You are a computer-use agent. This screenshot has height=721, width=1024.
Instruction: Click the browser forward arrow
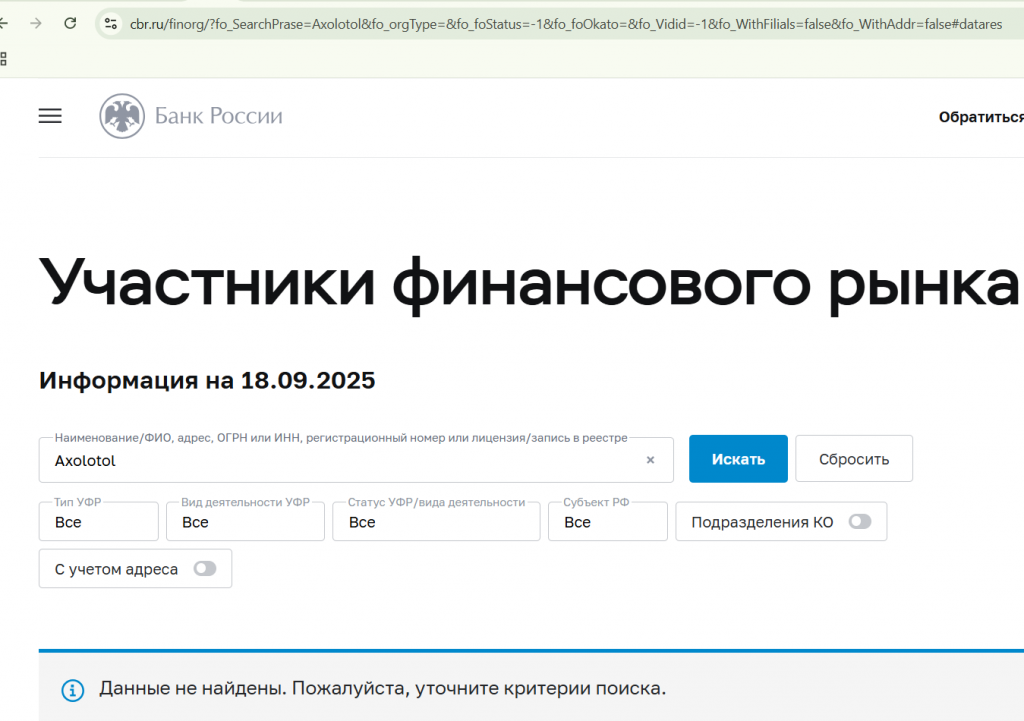[36, 23]
